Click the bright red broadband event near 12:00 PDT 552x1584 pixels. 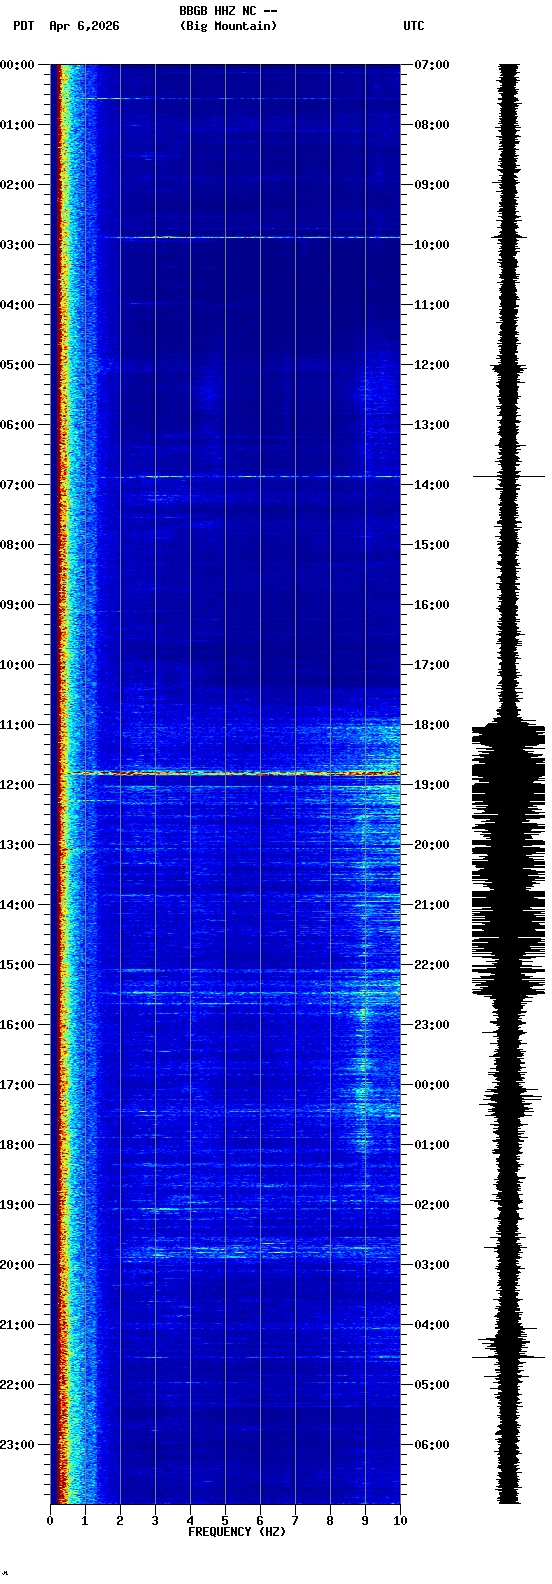pos(232,773)
